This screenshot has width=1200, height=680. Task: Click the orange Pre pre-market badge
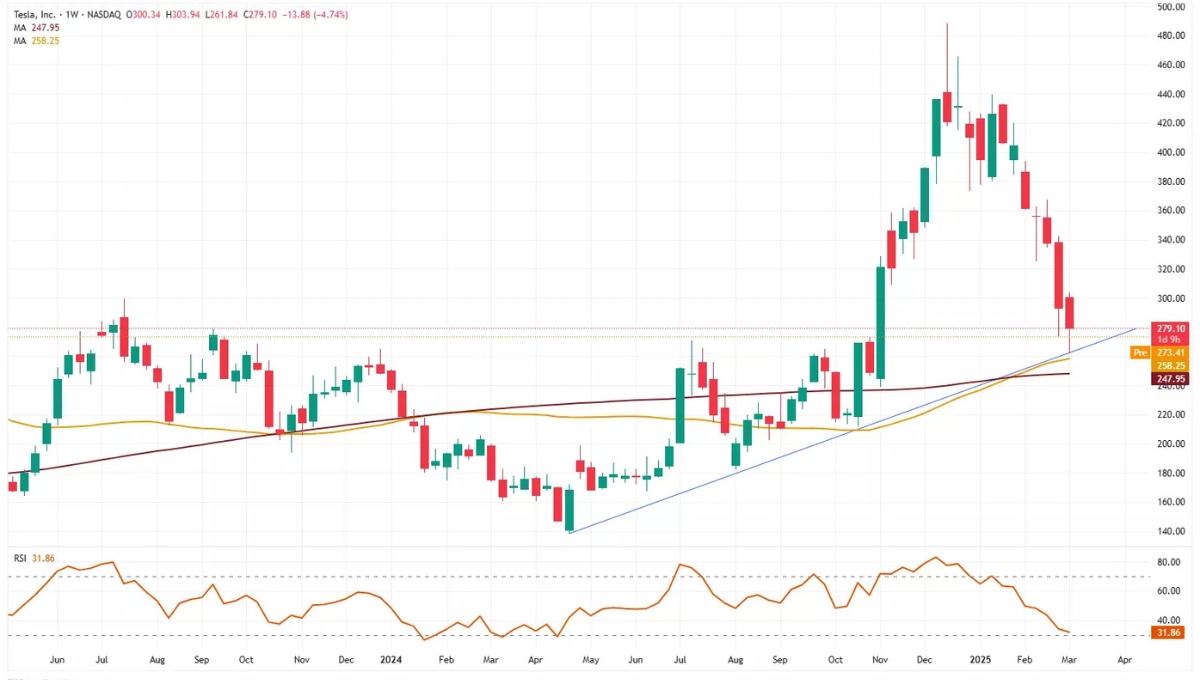pos(1139,353)
